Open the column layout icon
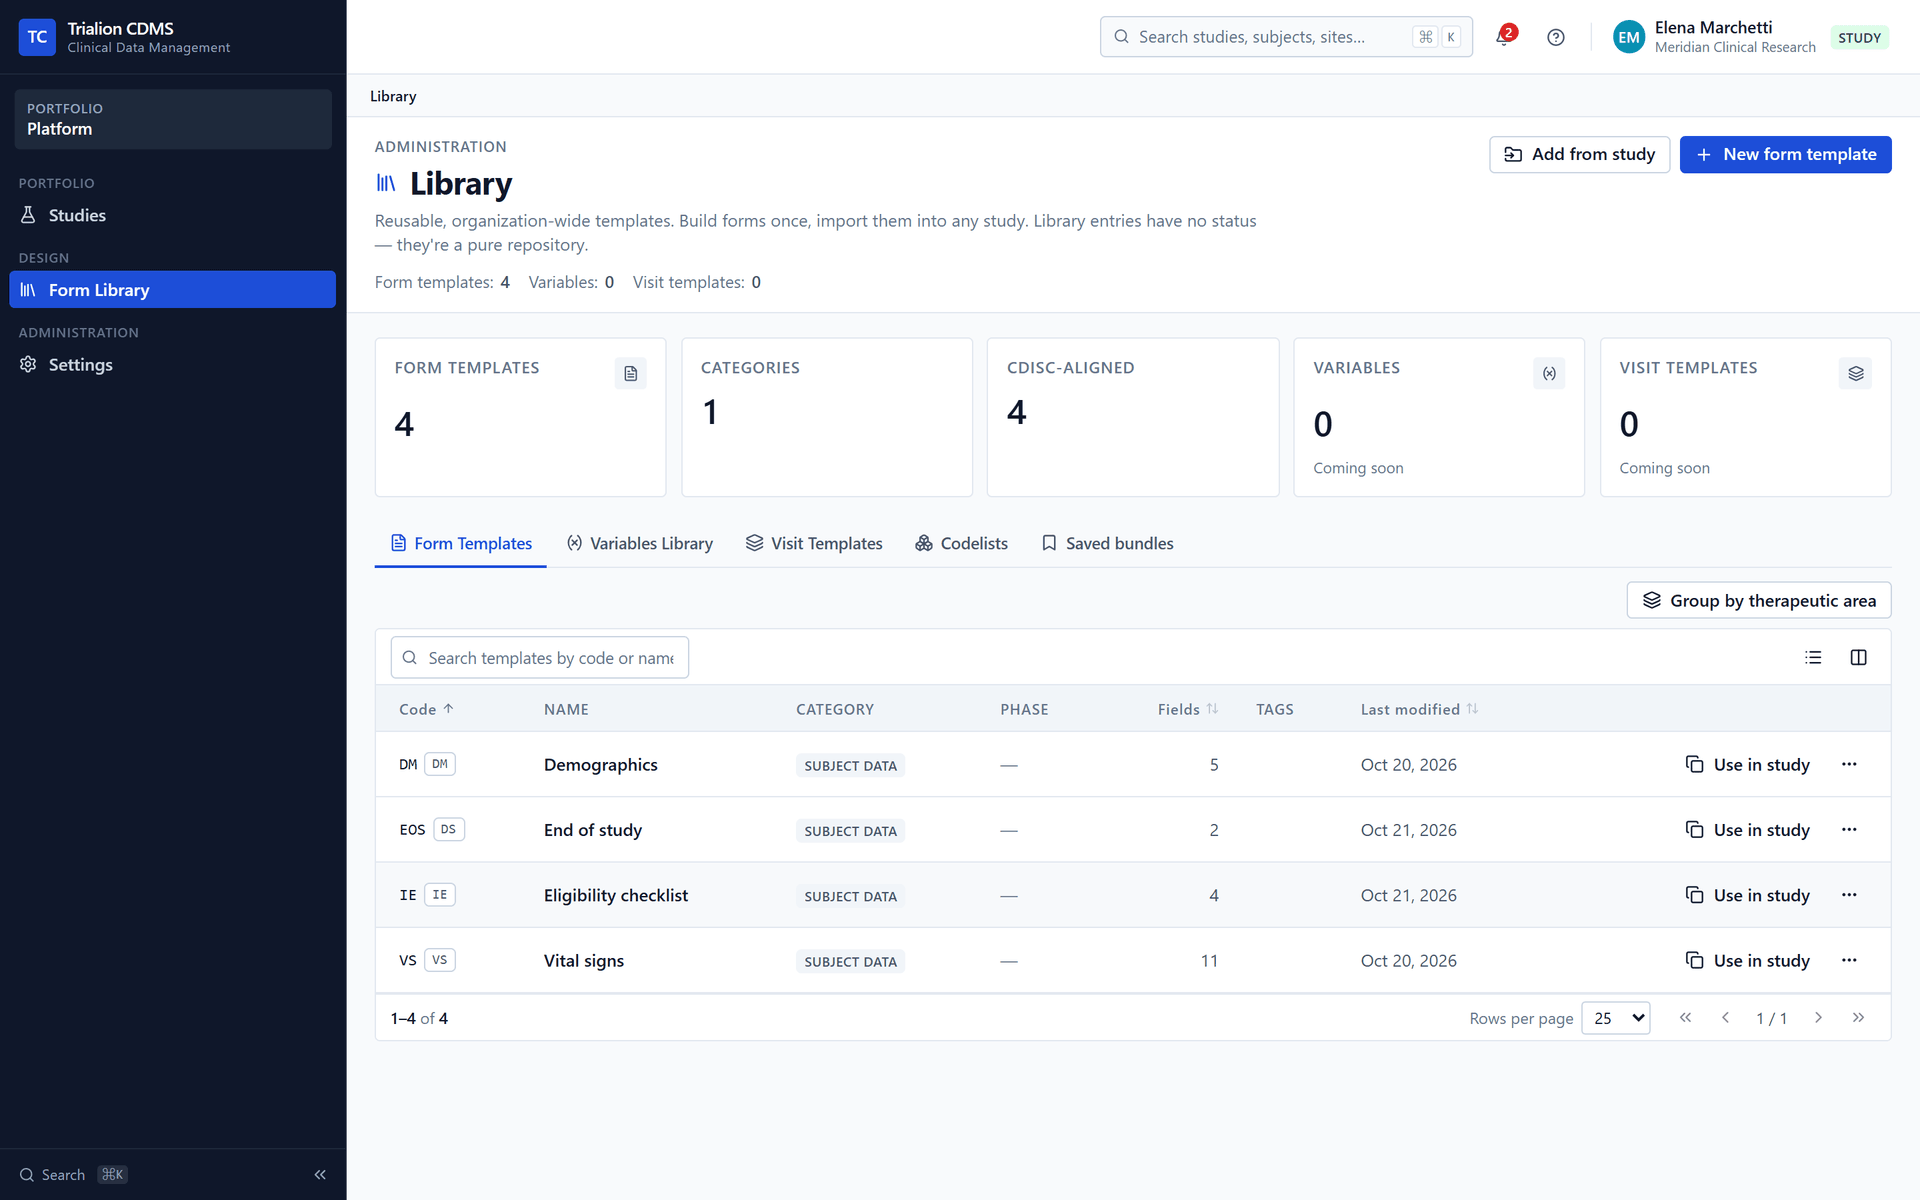Image resolution: width=1920 pixels, height=1200 pixels. 1859,657
